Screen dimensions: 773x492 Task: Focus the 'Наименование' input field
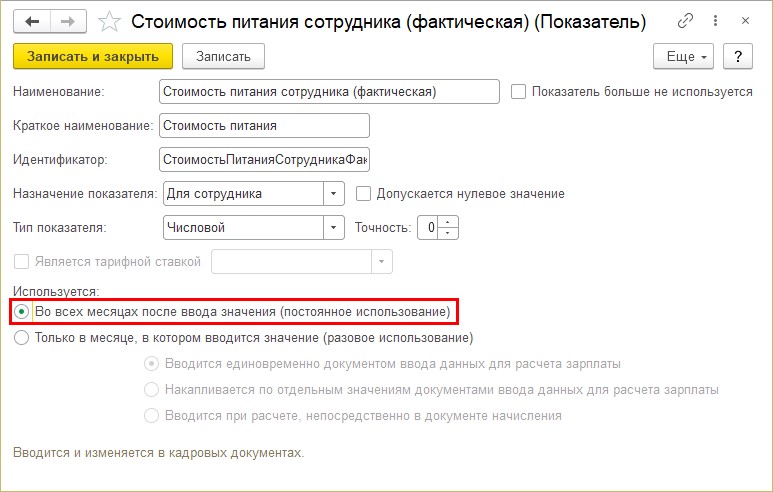329,92
